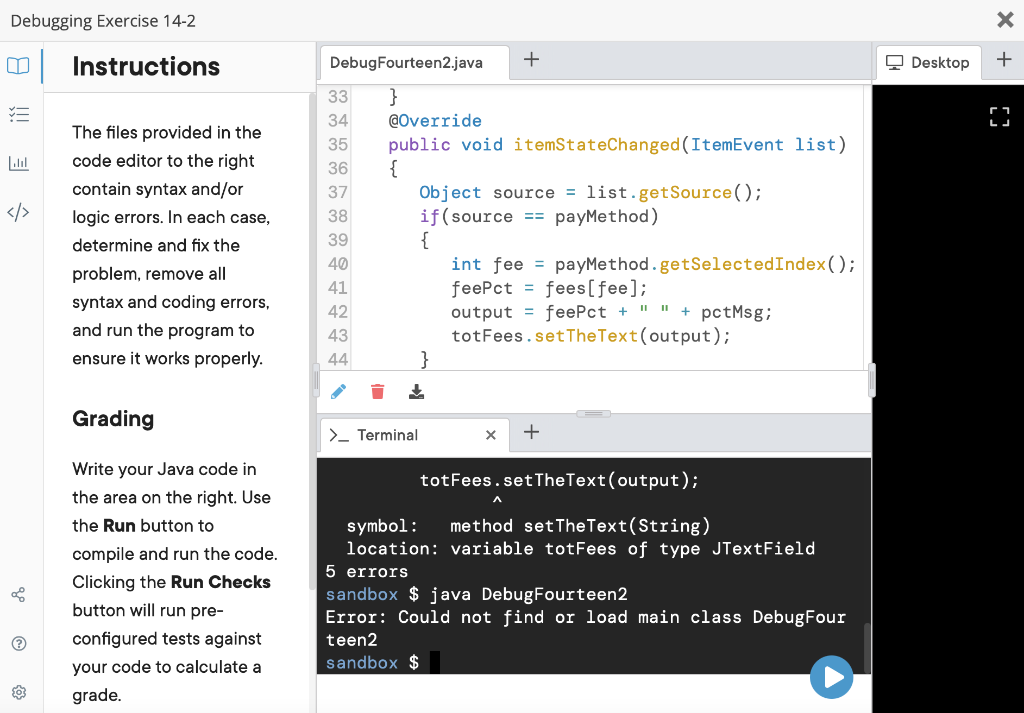Image resolution: width=1024 pixels, height=713 pixels.
Task: Enter fullscreen on the Desktop preview
Action: pos(999,116)
